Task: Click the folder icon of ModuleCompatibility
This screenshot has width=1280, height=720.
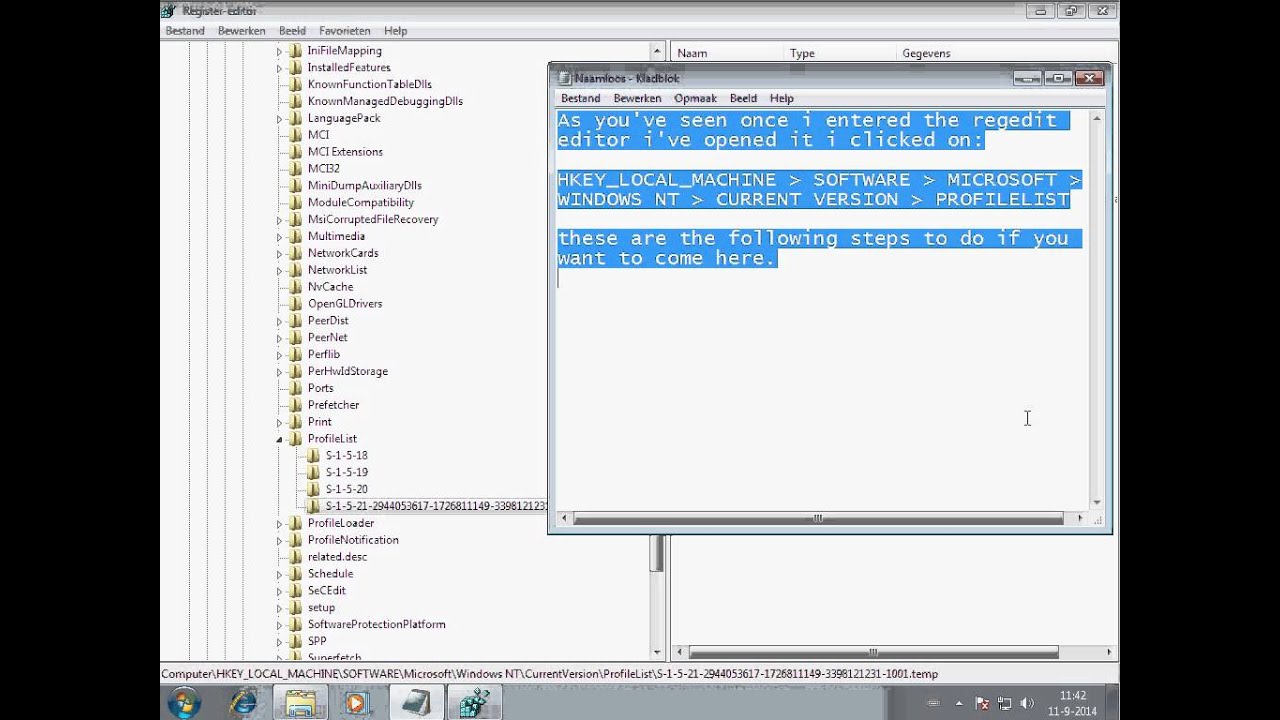Action: click(x=295, y=203)
